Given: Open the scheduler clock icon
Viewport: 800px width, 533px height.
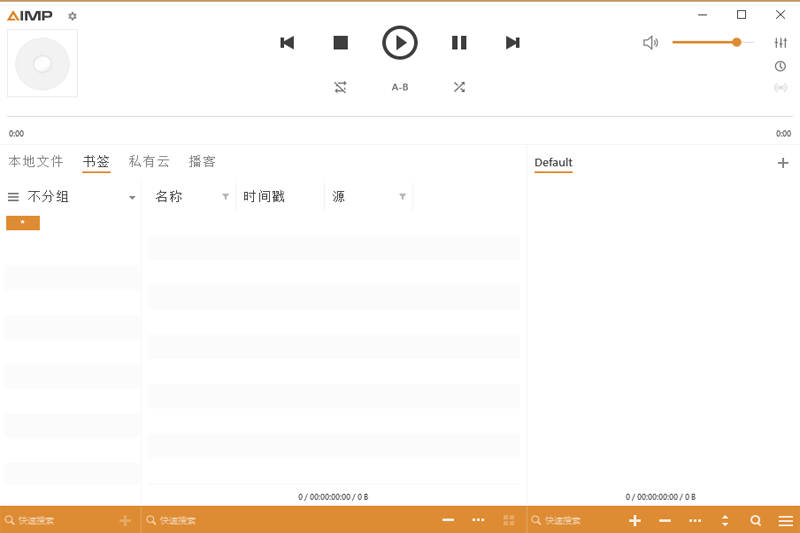Looking at the screenshot, I should [780, 66].
